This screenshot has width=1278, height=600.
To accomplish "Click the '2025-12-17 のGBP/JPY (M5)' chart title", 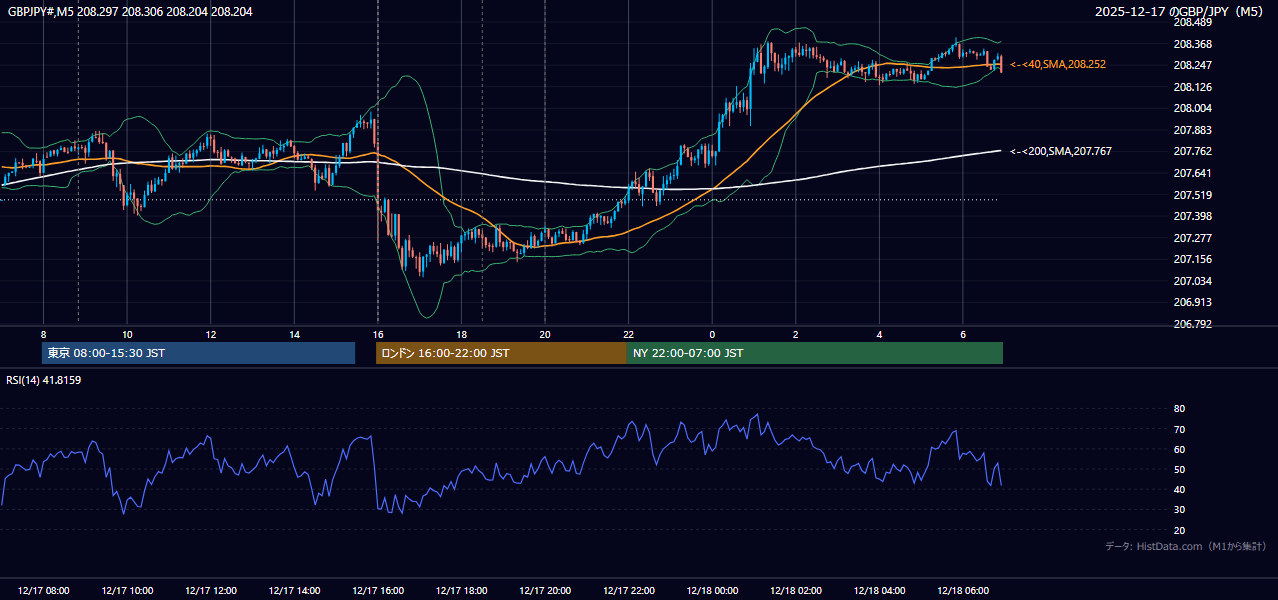I will click(x=1181, y=12).
